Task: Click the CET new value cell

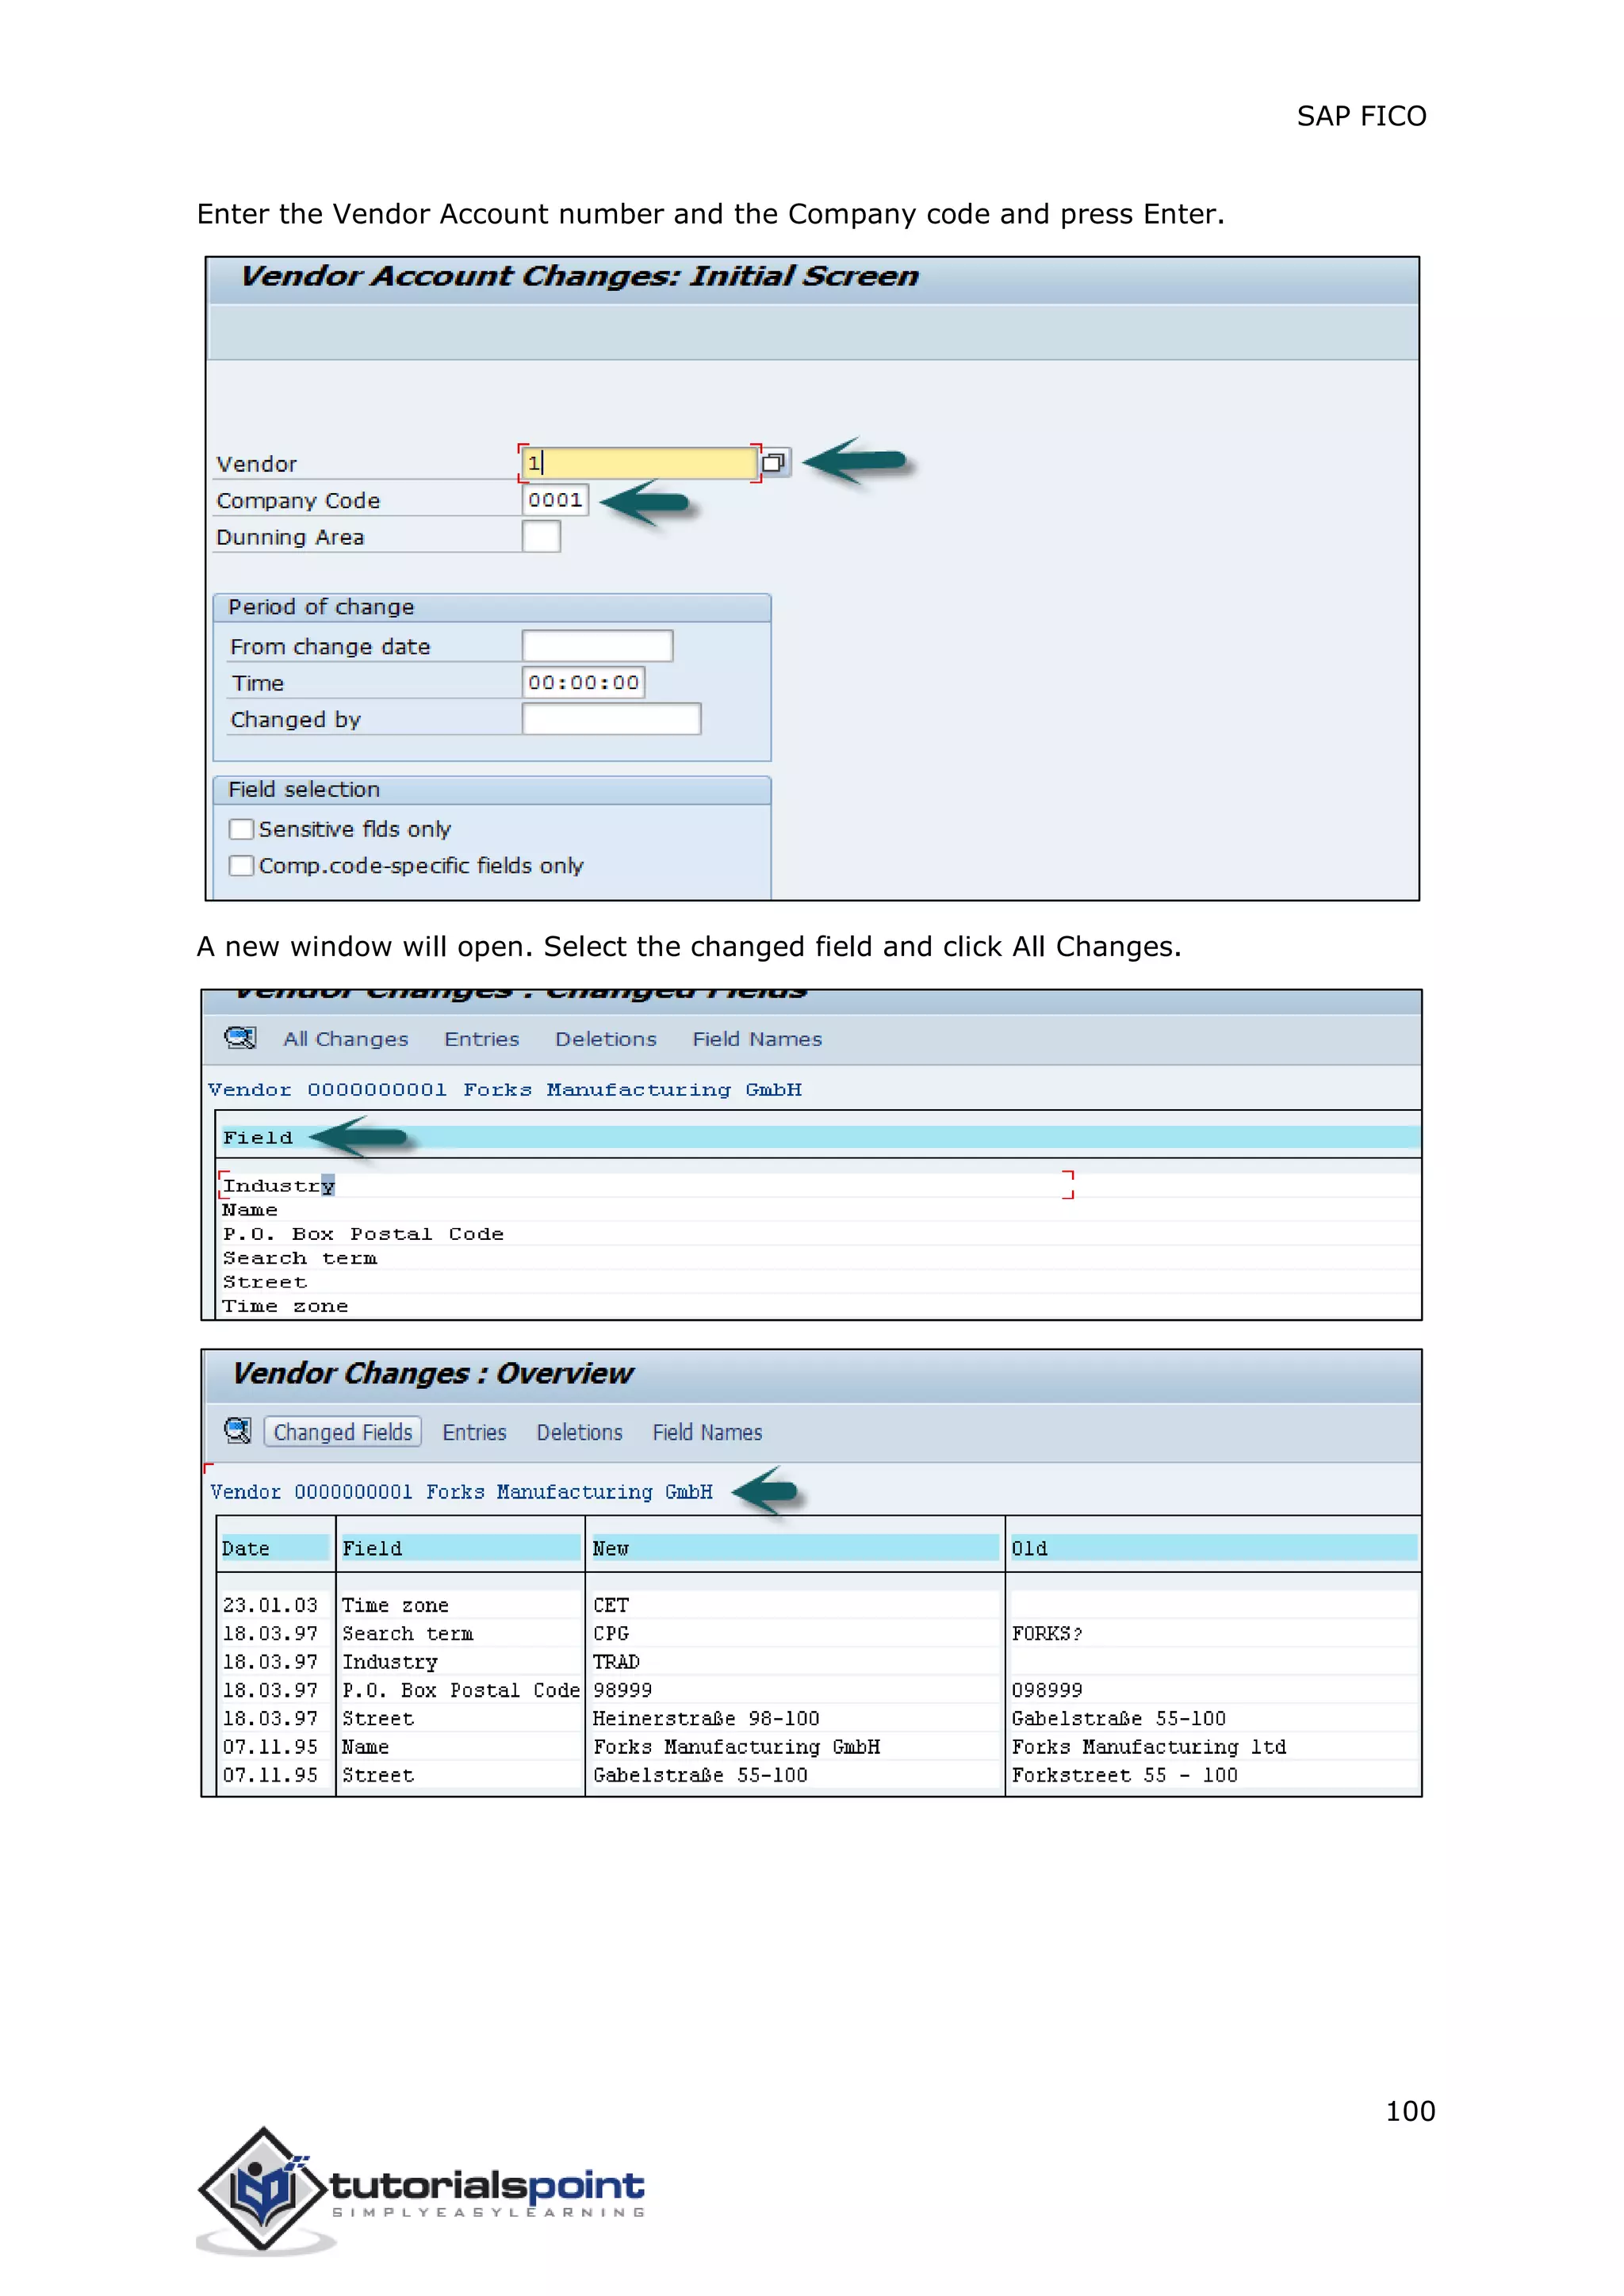Action: pyautogui.click(x=611, y=1605)
